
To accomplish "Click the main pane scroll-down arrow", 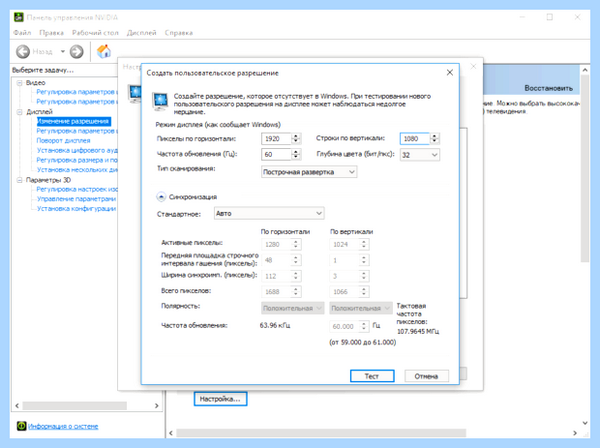I will [x=585, y=423].
